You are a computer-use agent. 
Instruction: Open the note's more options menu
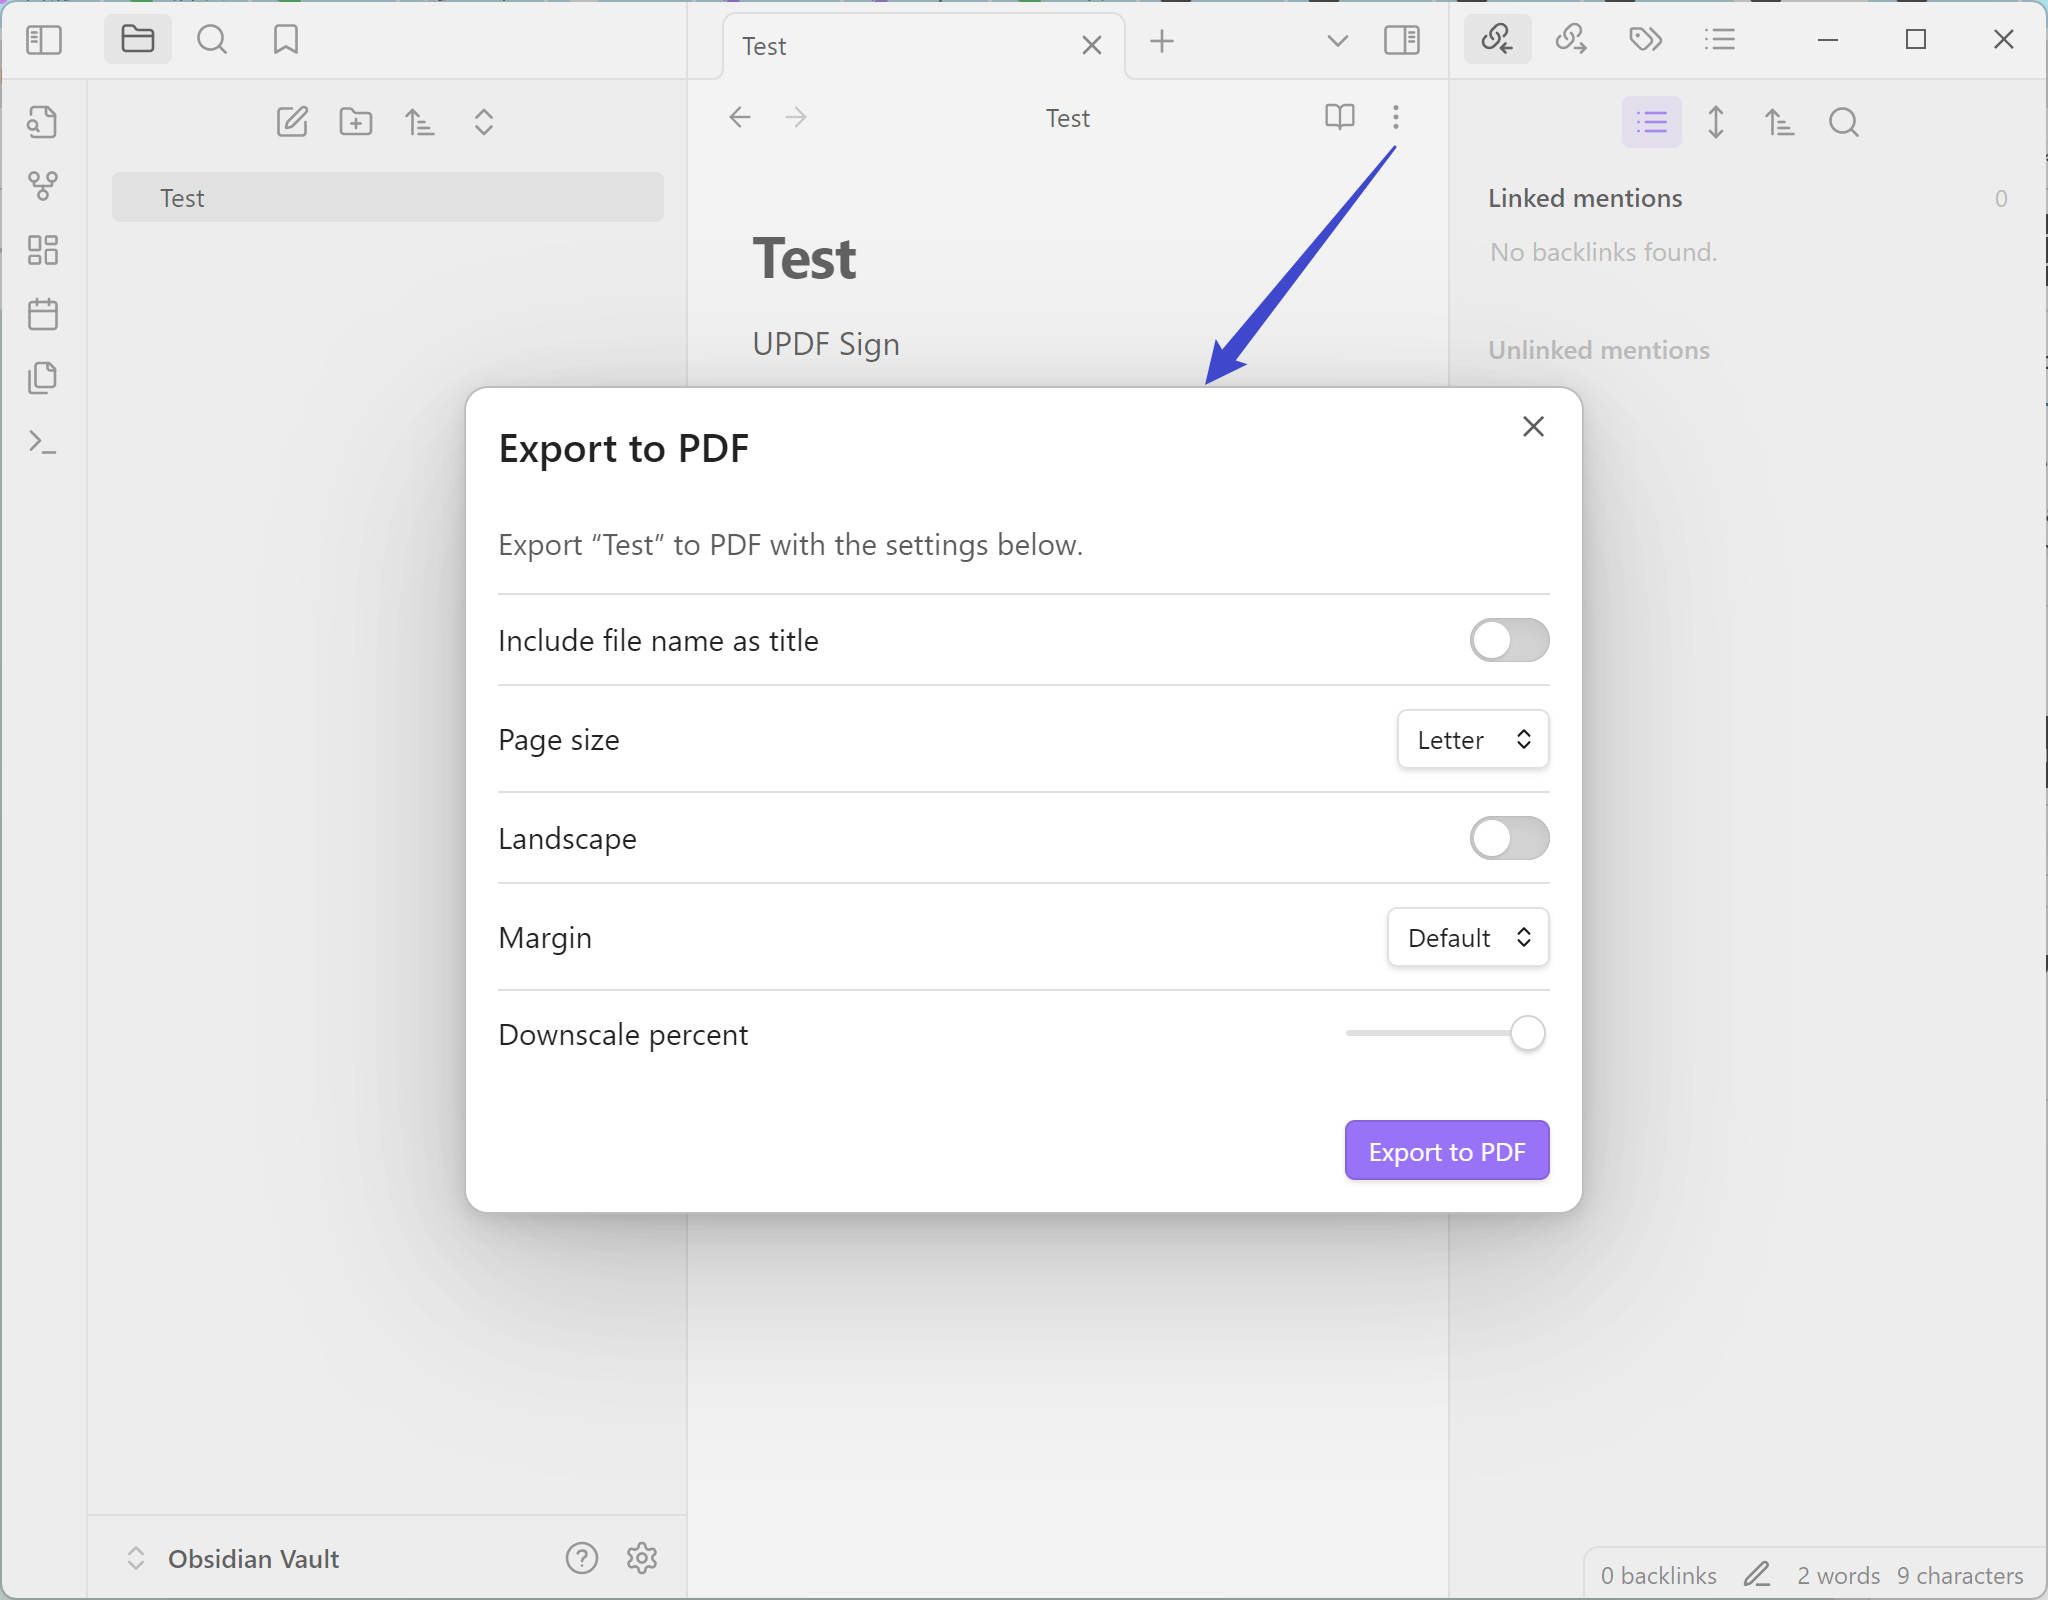[1396, 117]
